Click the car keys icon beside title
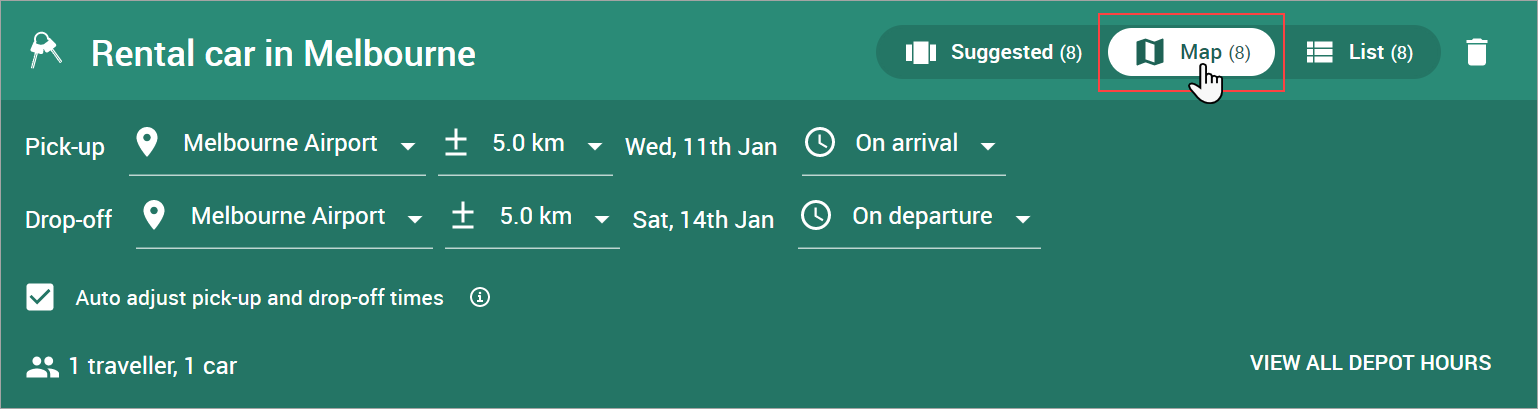Viewport: 1538px width, 409px height. coord(45,52)
